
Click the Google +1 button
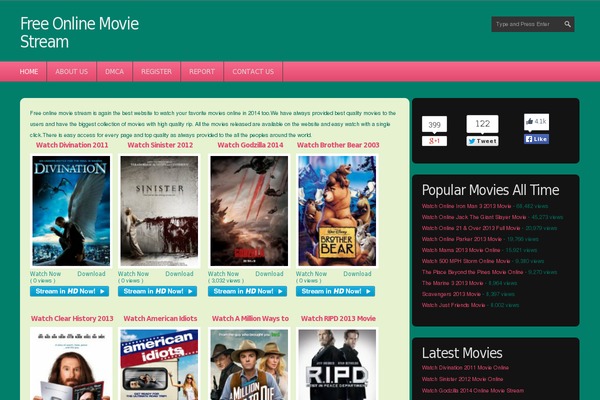(x=434, y=141)
